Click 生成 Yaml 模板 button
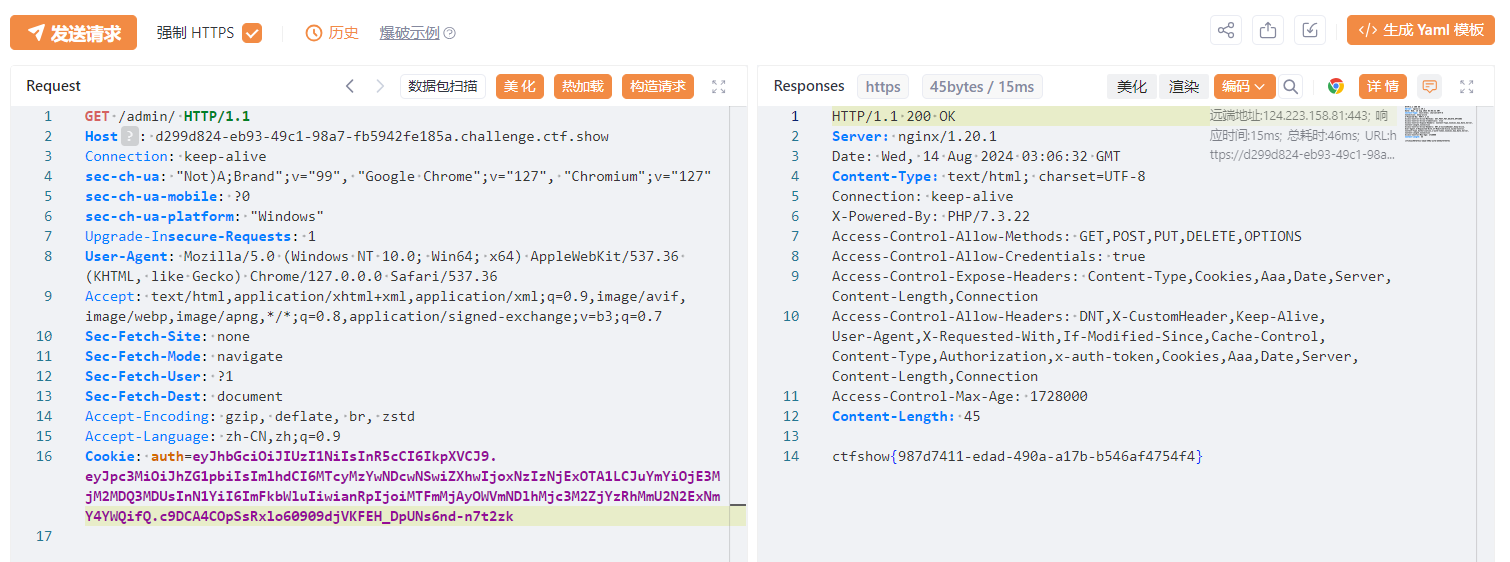Image resolution: width=1510 pixels, height=562 pixels. coord(1420,31)
